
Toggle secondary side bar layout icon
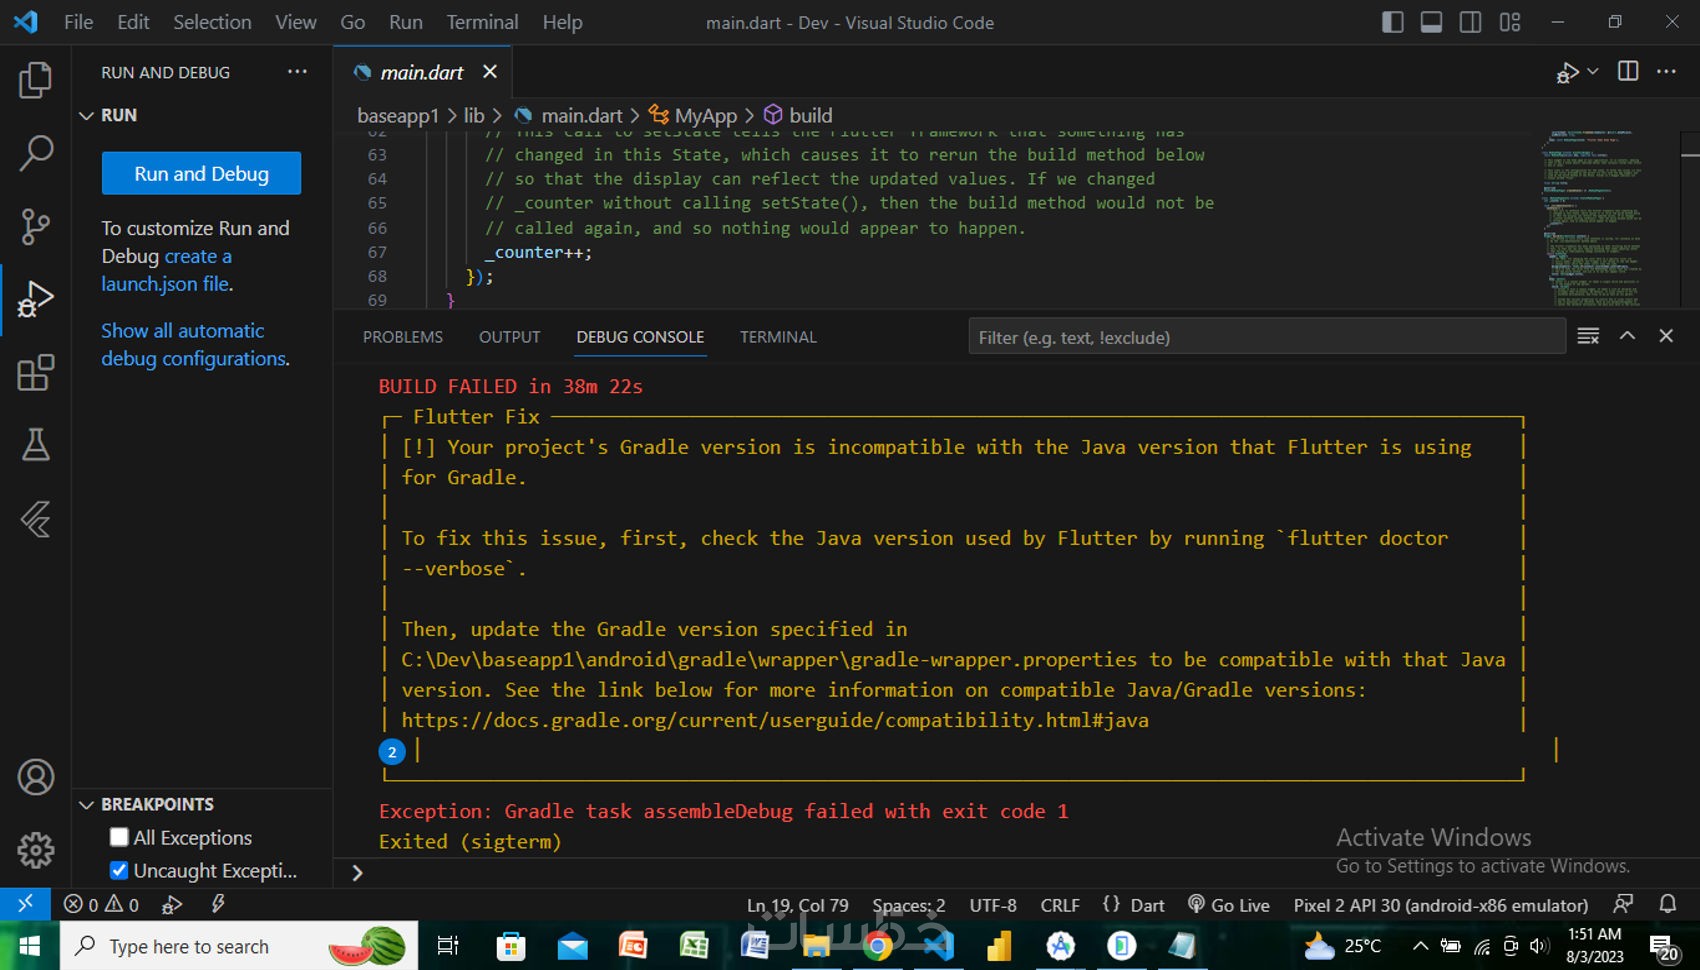1470,22
